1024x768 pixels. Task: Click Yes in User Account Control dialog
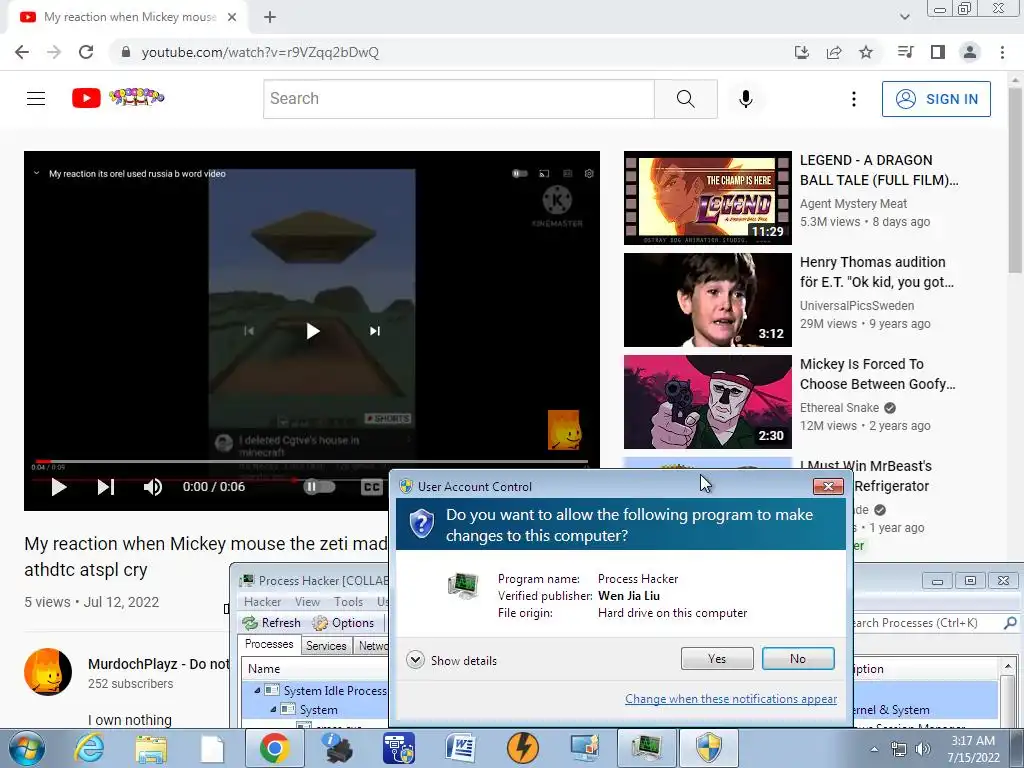click(716, 658)
